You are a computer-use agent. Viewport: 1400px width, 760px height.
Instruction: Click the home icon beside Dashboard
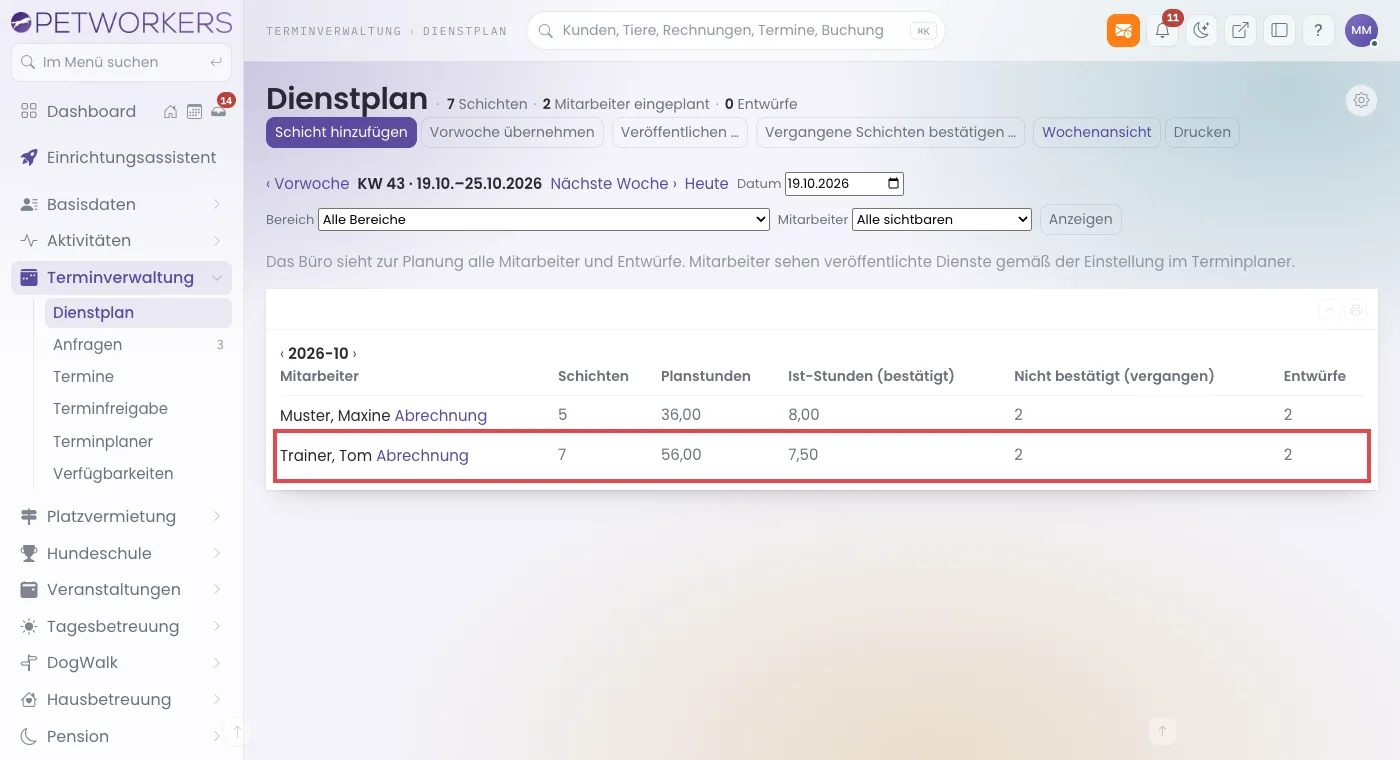pos(171,112)
